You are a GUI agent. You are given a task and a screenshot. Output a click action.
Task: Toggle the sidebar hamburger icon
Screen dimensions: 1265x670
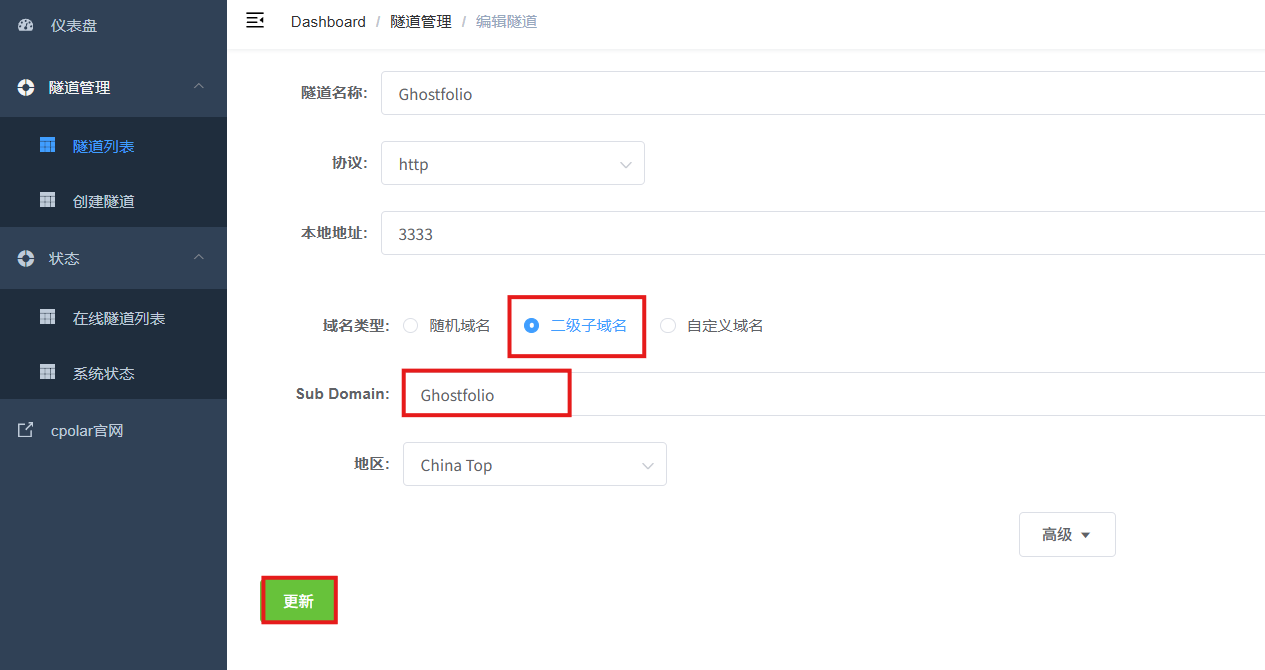coord(255,20)
